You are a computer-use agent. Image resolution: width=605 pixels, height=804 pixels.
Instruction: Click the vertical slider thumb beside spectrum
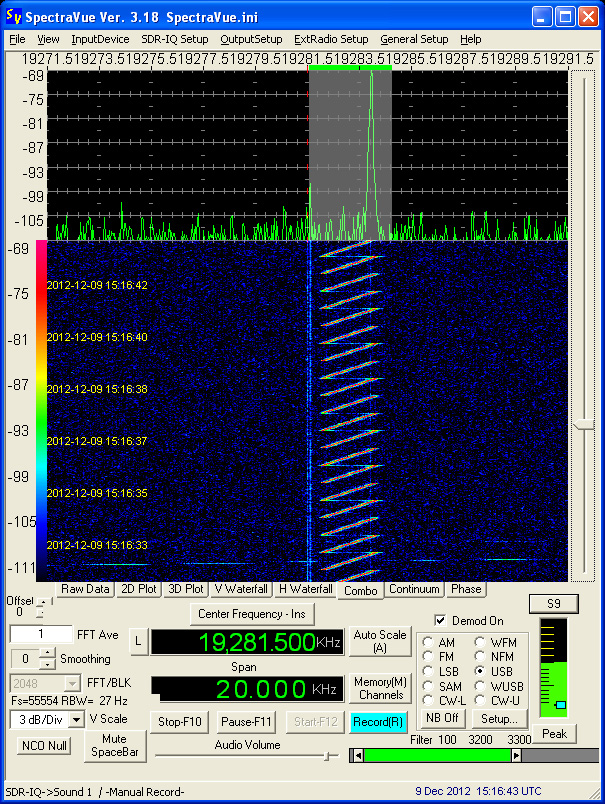pyautogui.click(x=583, y=425)
